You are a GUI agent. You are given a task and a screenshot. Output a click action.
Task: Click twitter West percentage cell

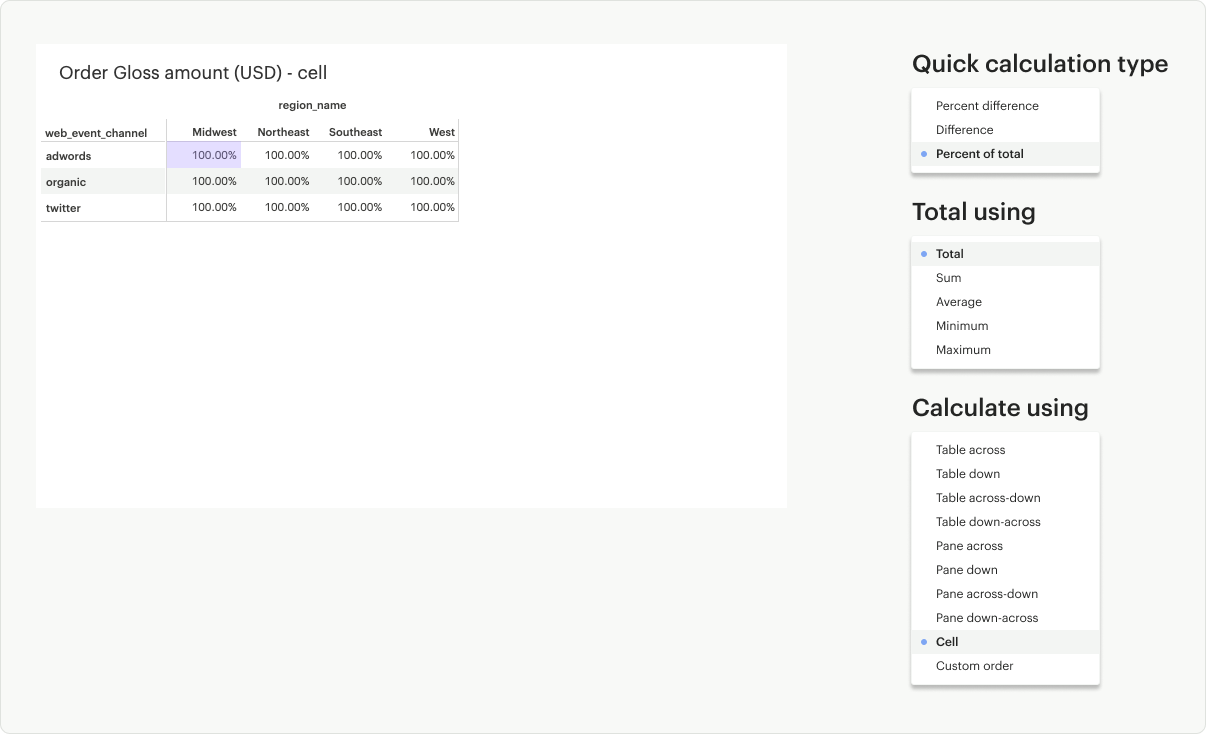pyautogui.click(x=432, y=208)
